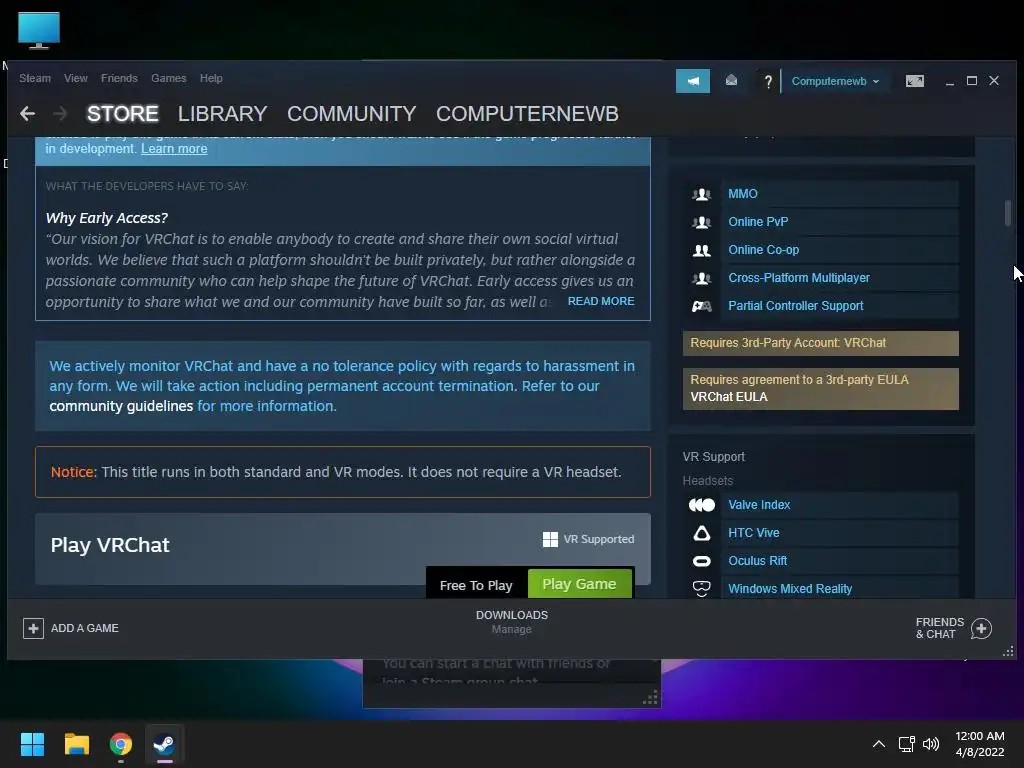Screen dimensions: 1024x768
Task: Switch to the STORE tab
Action: tap(123, 114)
